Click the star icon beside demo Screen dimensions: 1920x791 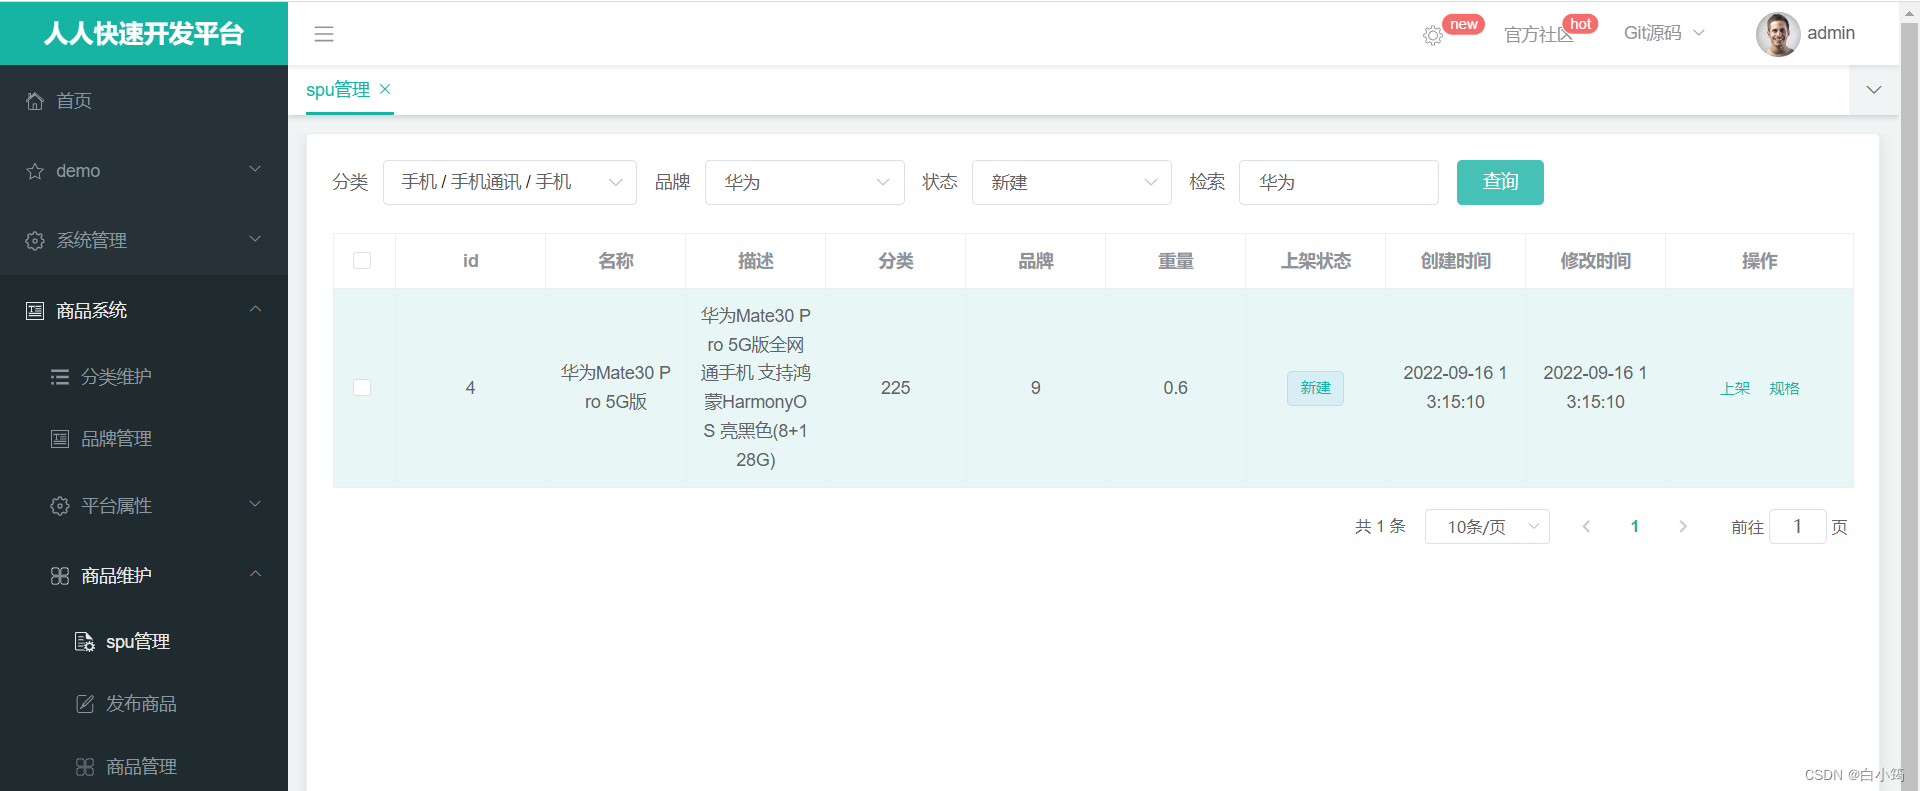point(35,171)
